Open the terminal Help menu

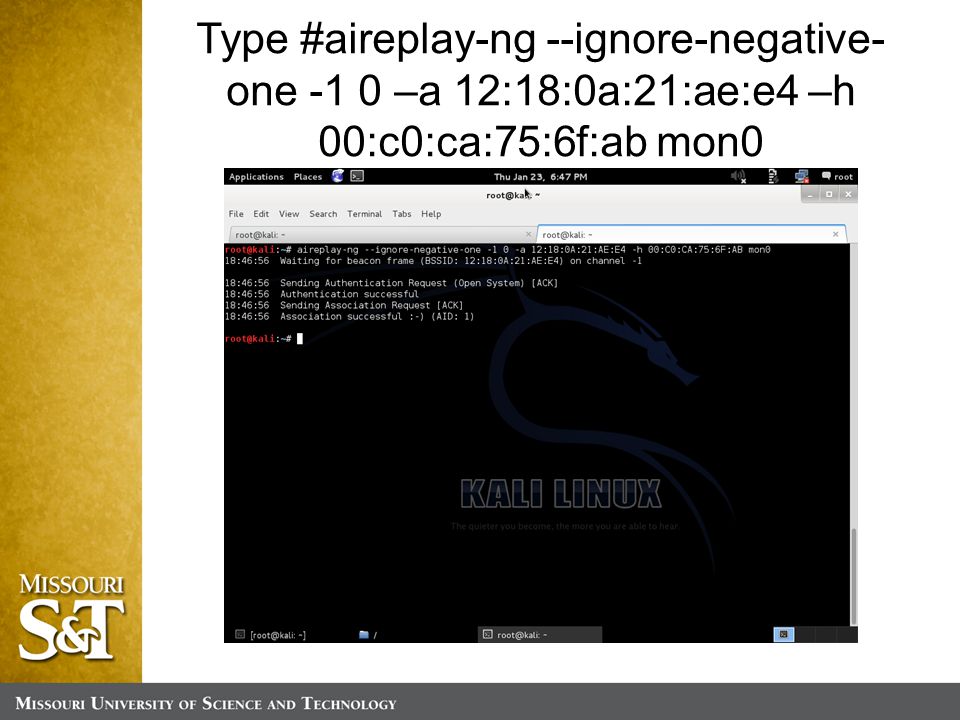431,214
